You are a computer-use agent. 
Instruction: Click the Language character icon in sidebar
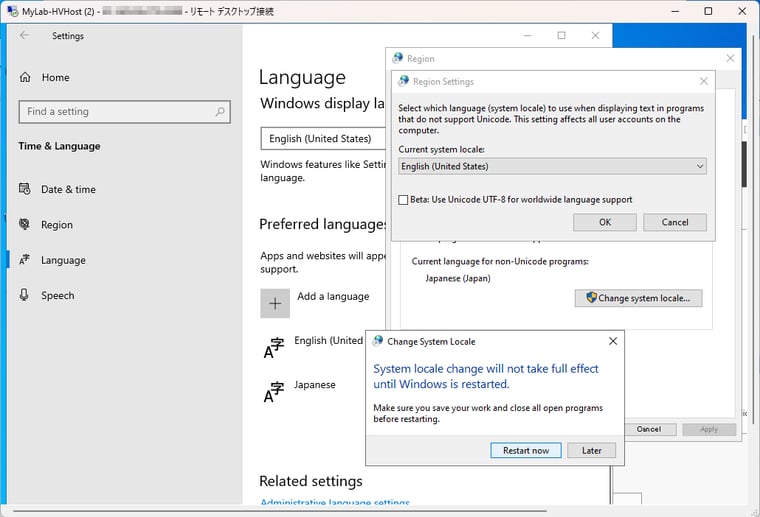24,260
